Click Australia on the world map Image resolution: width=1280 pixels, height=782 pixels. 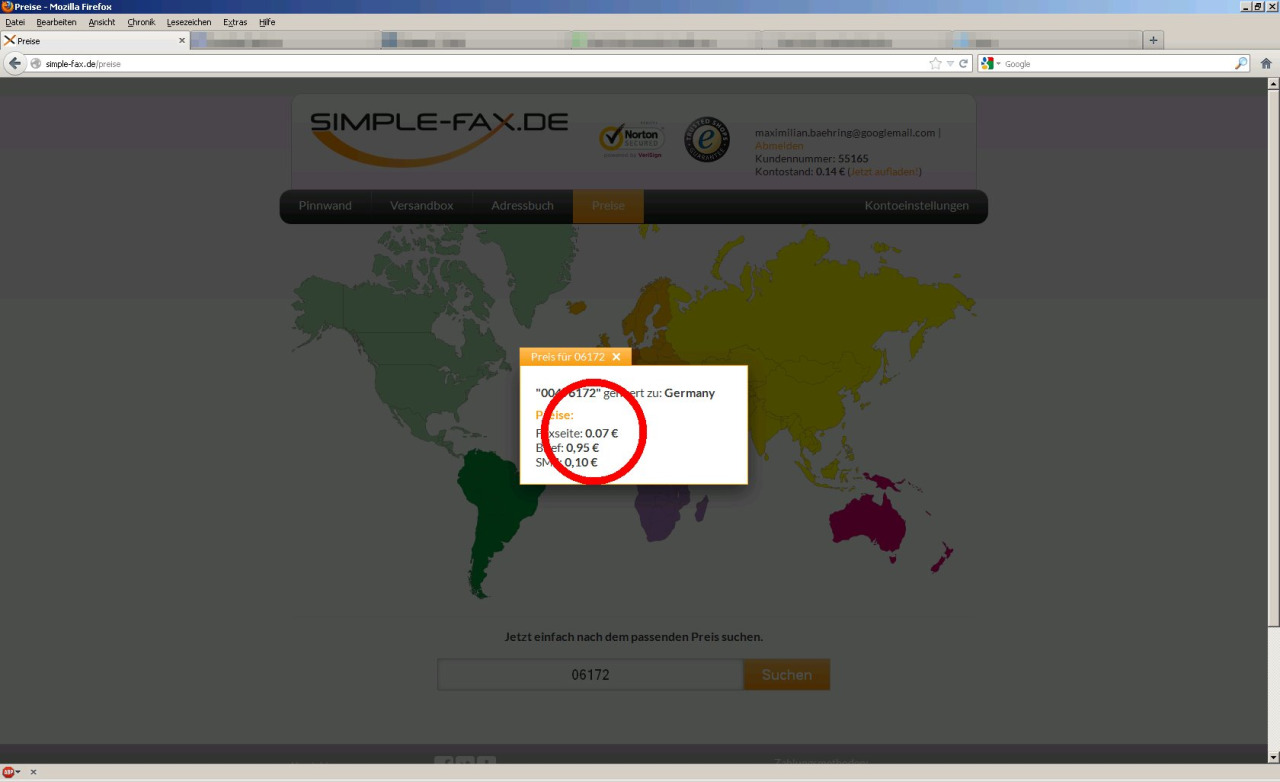[870, 524]
